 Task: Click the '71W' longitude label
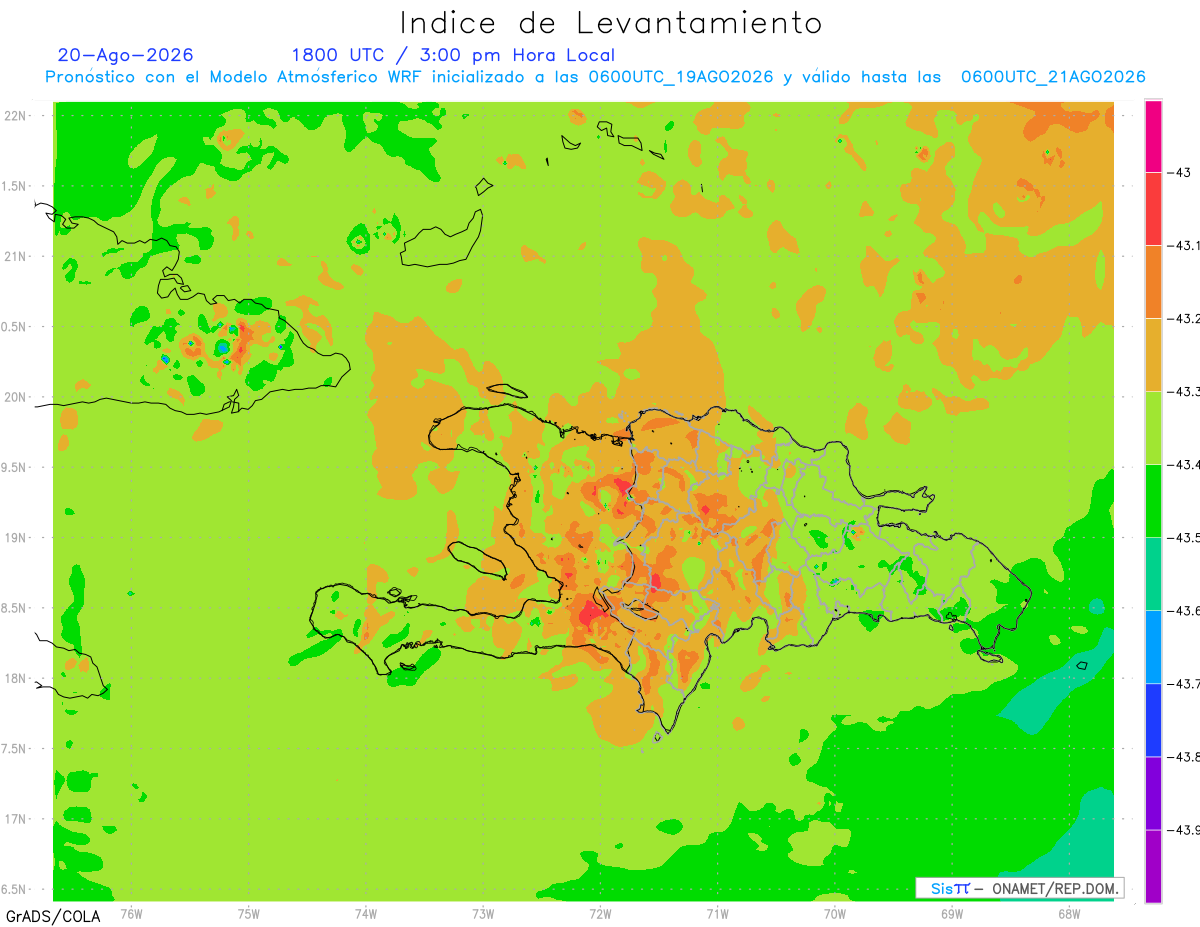717,913
